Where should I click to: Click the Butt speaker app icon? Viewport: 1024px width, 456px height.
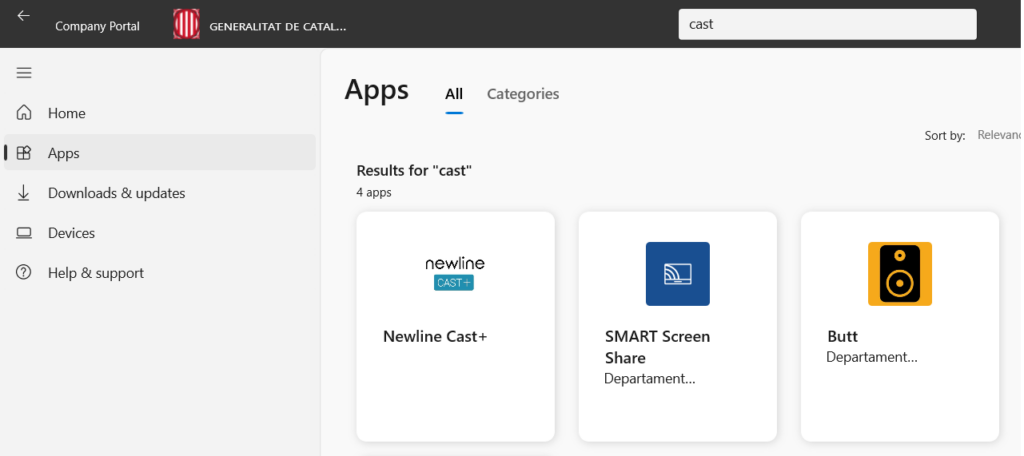[x=899, y=273]
